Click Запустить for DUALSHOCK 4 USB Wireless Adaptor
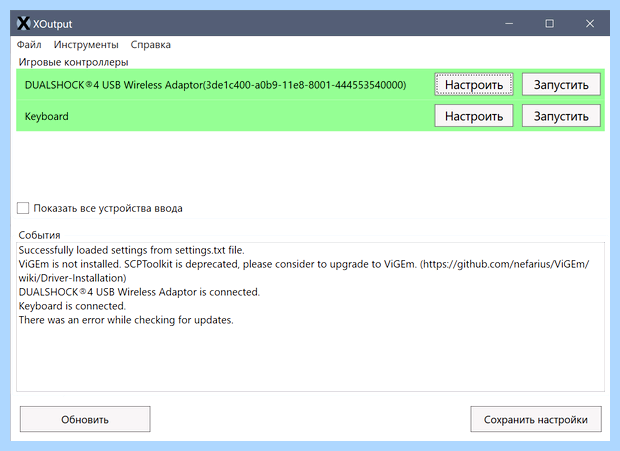 click(561, 84)
